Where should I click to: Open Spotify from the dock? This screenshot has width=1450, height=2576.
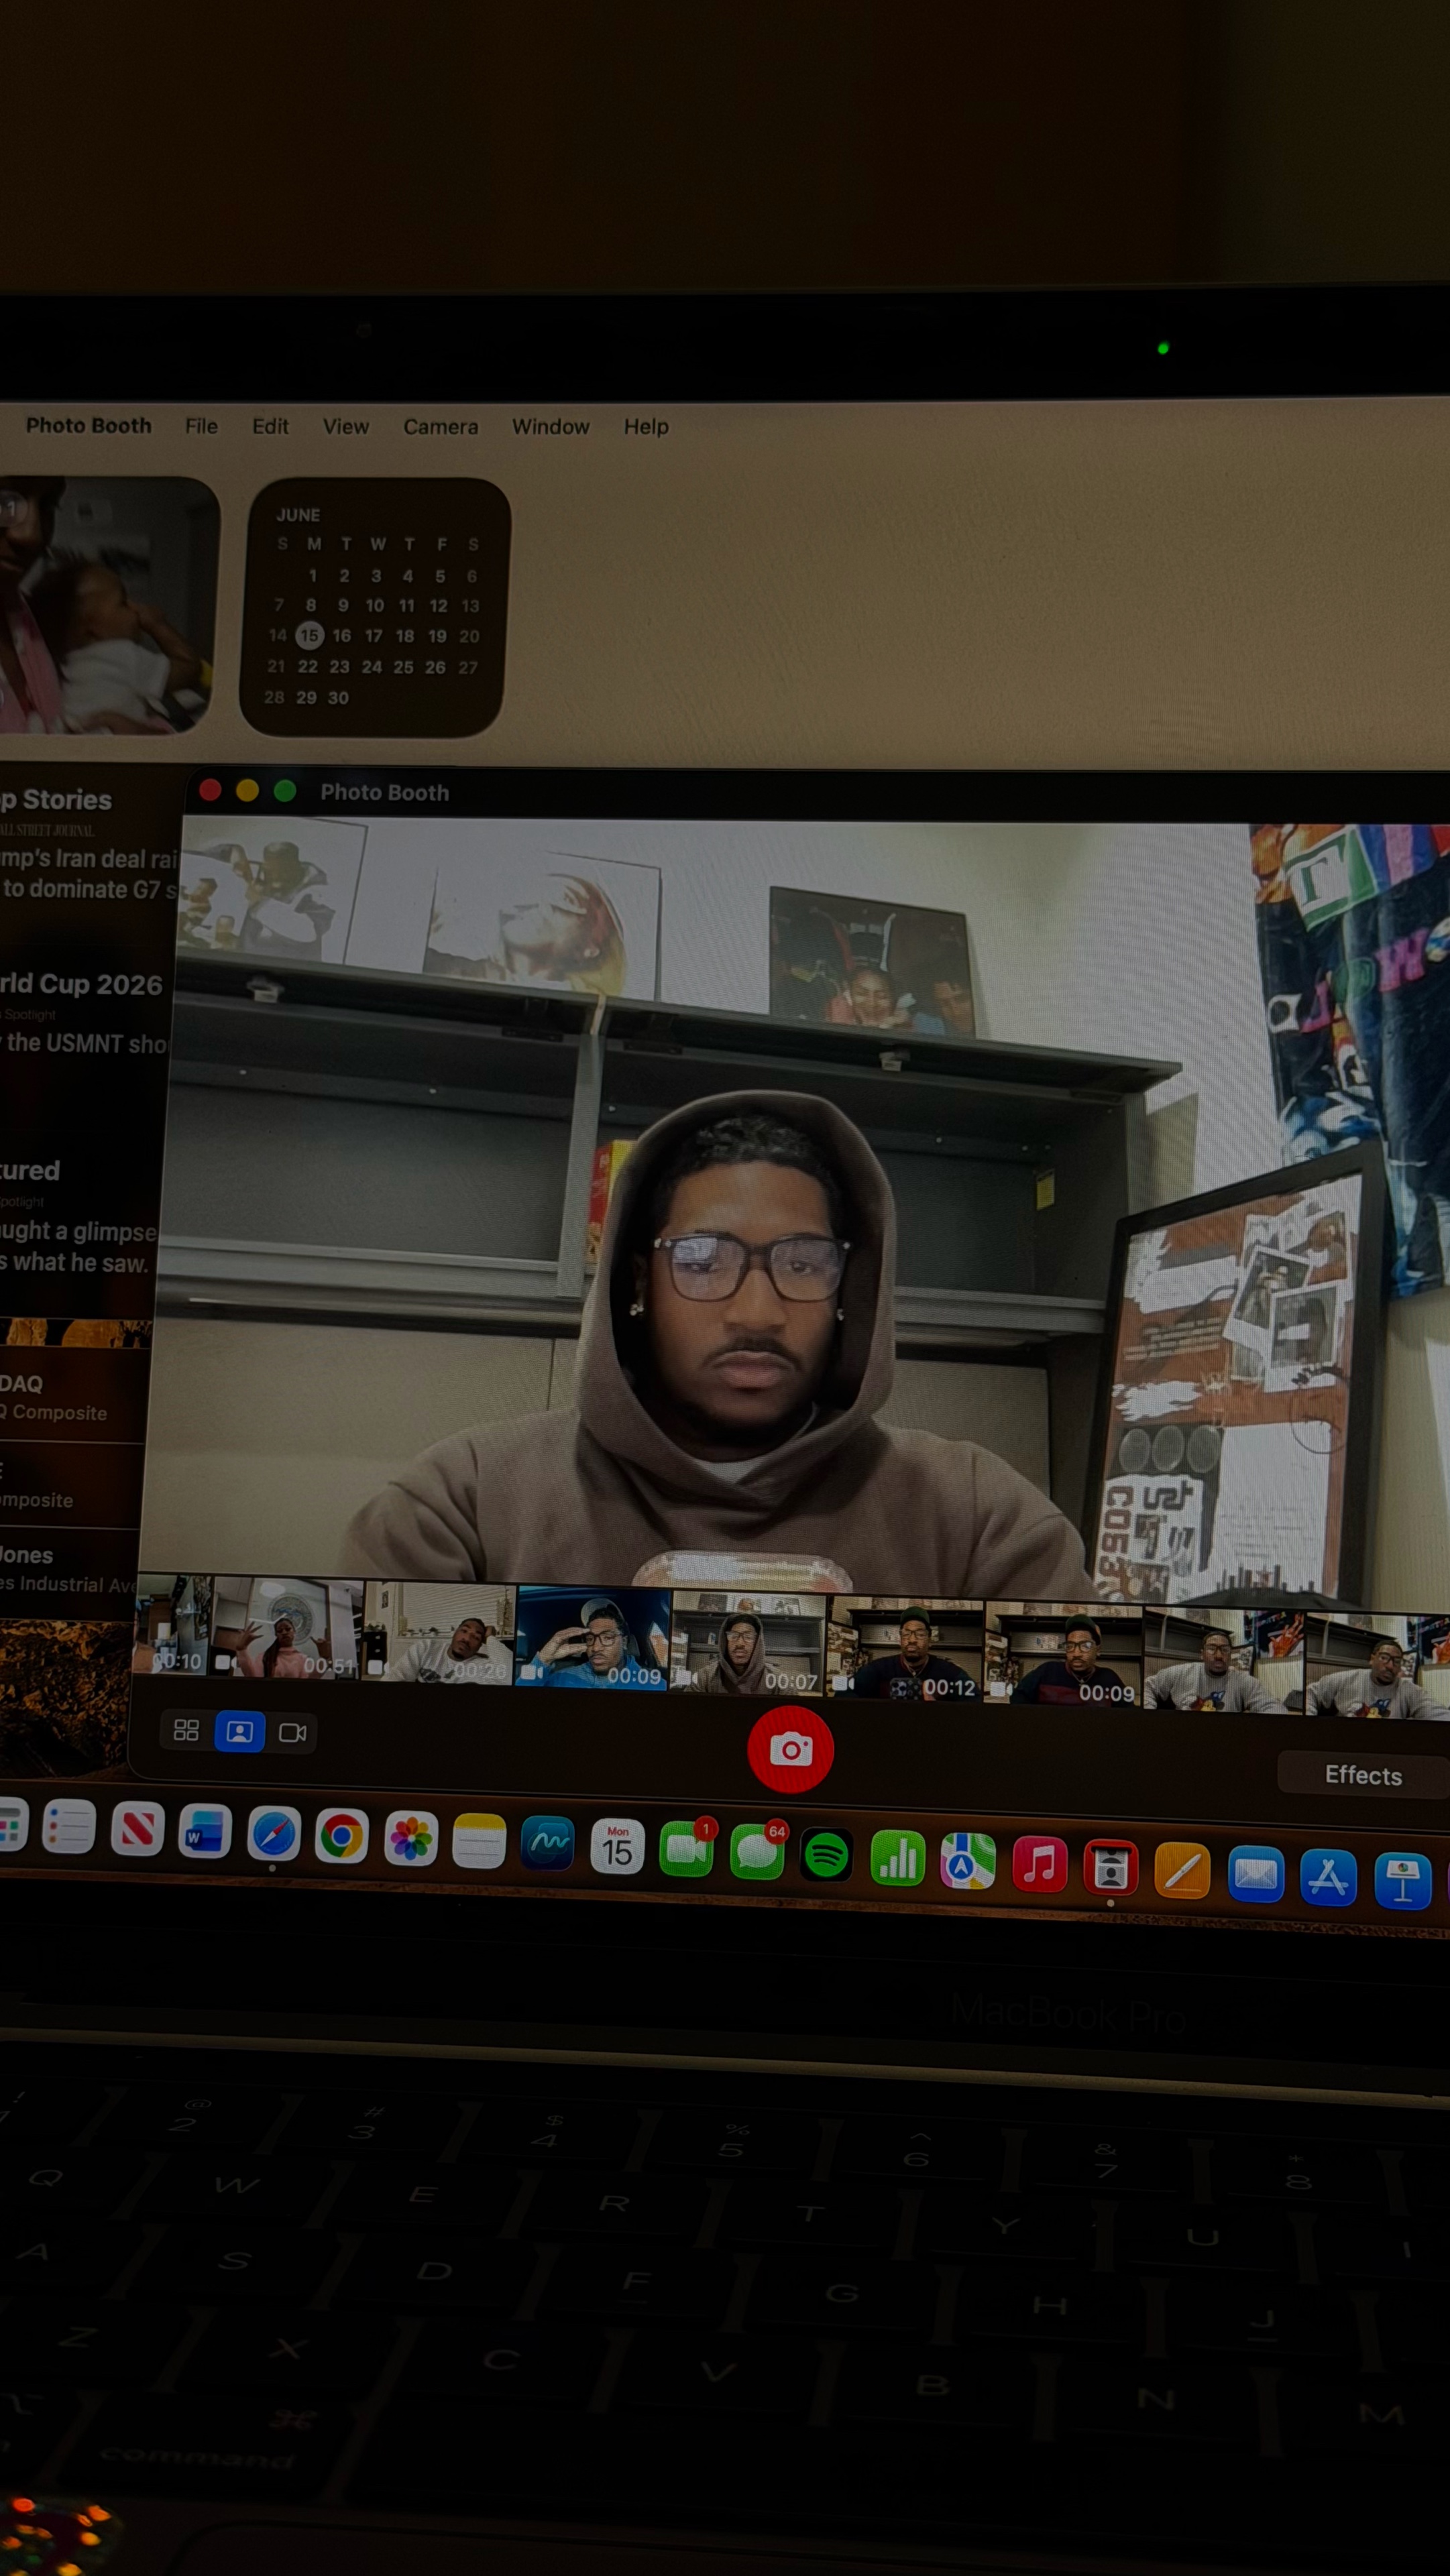[x=826, y=1855]
